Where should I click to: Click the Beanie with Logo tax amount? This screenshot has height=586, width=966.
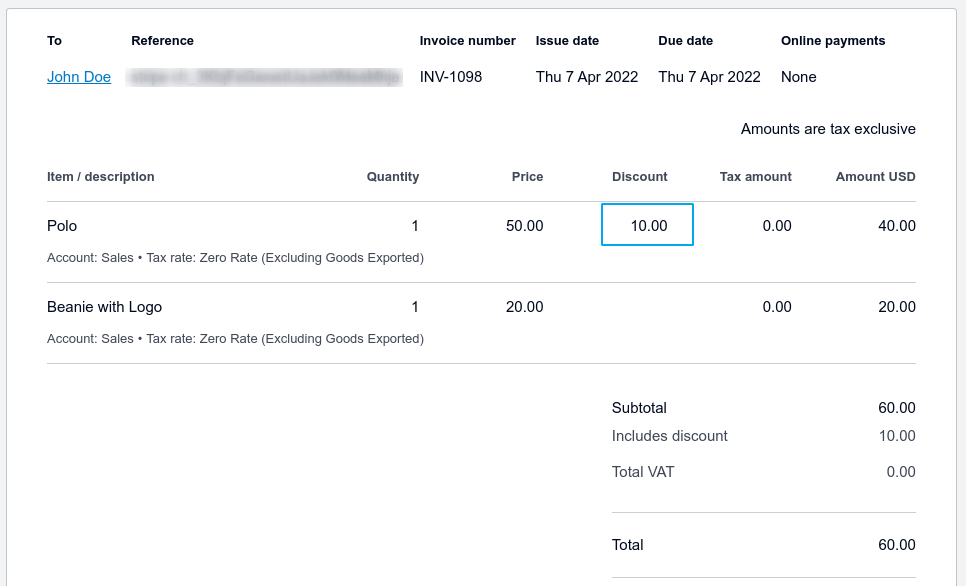[x=776, y=307]
